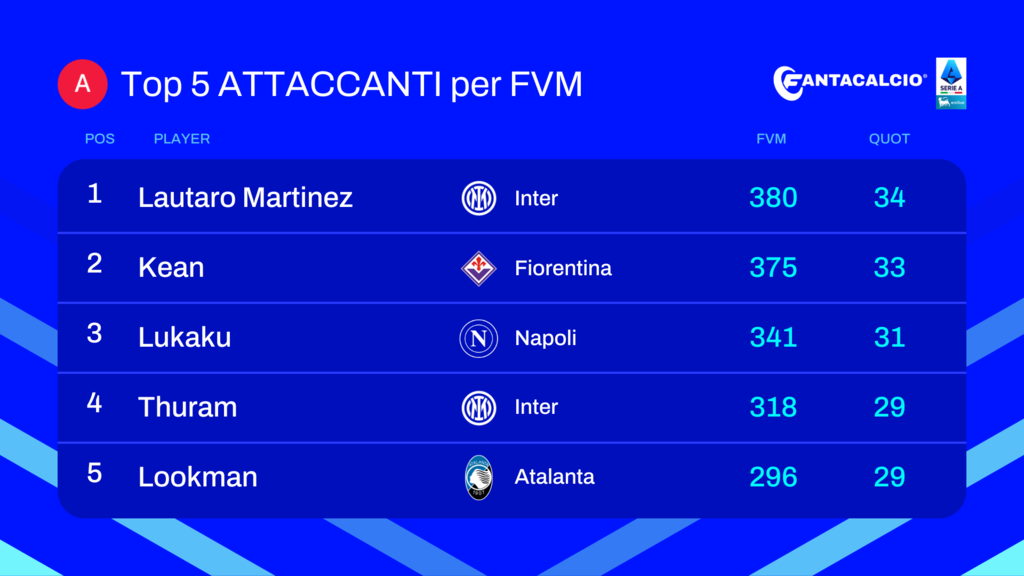Click the red A attaccanti badge
Viewport: 1024px width, 576px height.
click(82, 84)
